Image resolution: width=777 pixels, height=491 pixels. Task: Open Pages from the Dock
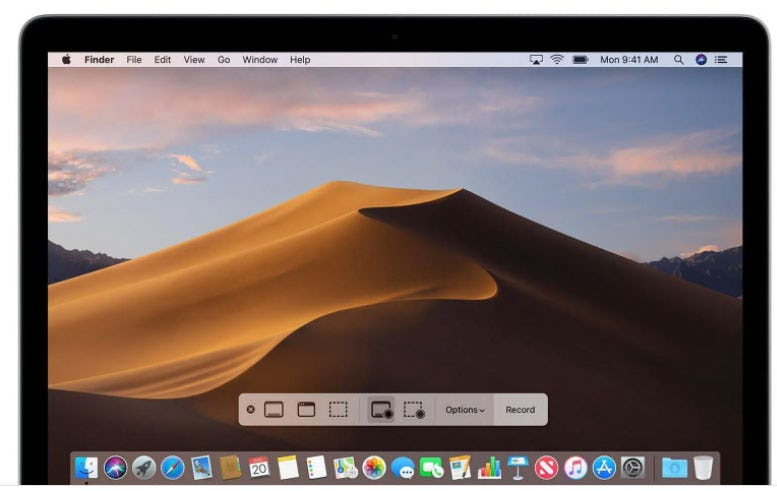point(460,467)
